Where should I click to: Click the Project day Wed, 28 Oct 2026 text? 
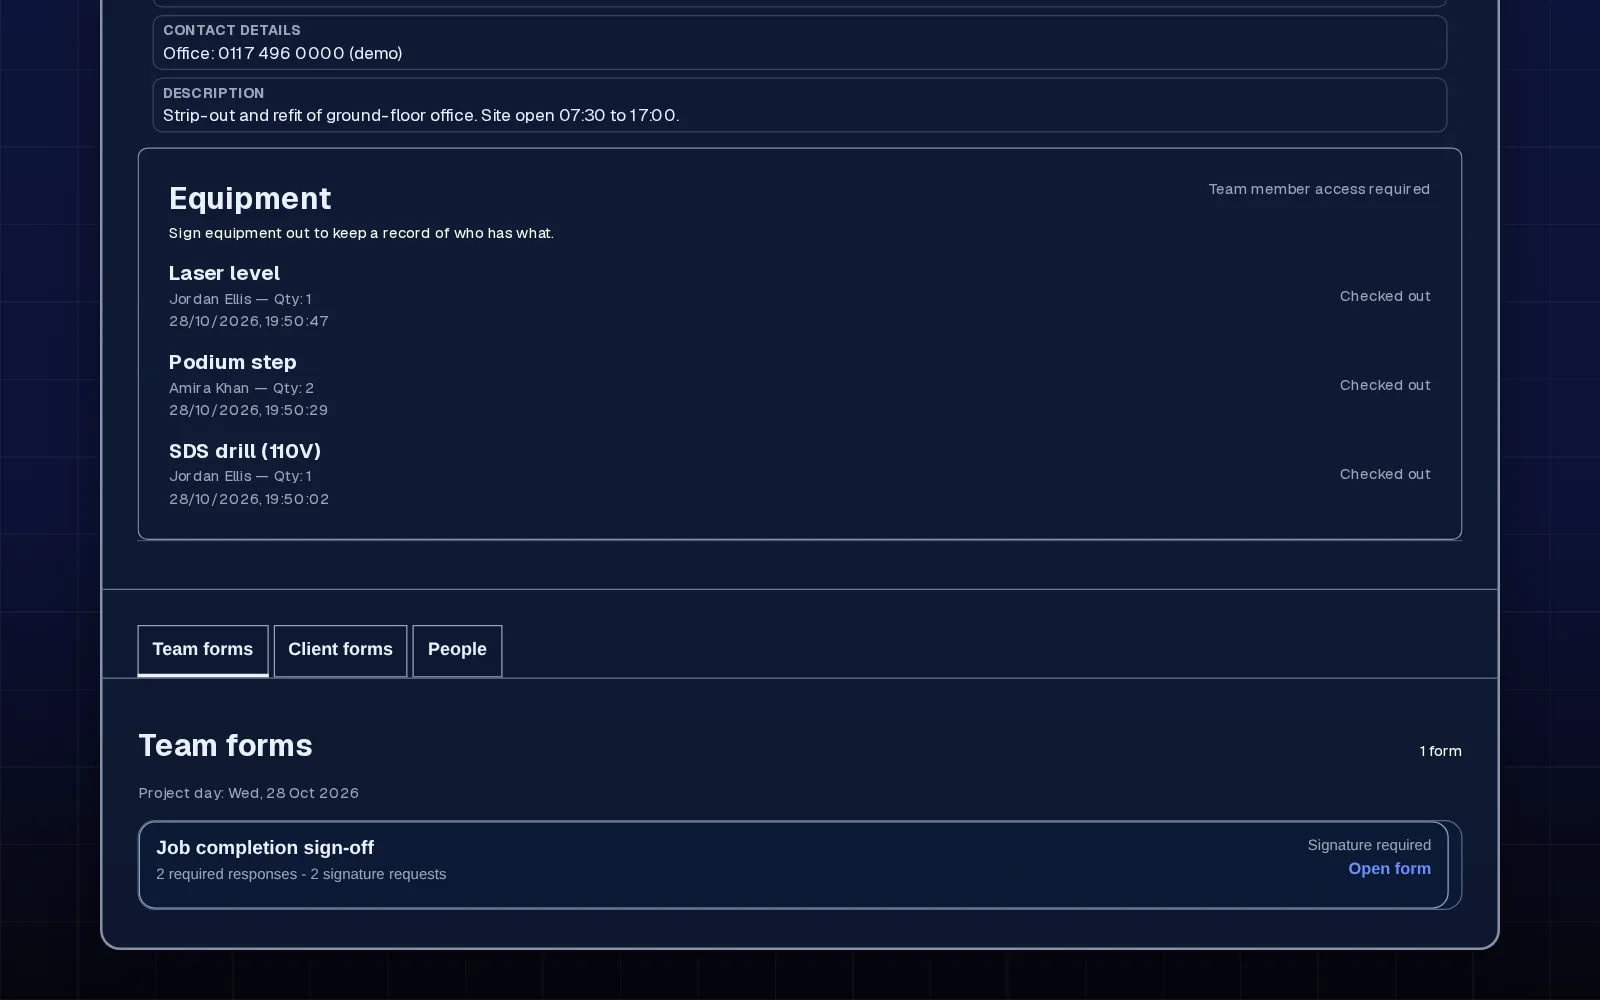(248, 793)
